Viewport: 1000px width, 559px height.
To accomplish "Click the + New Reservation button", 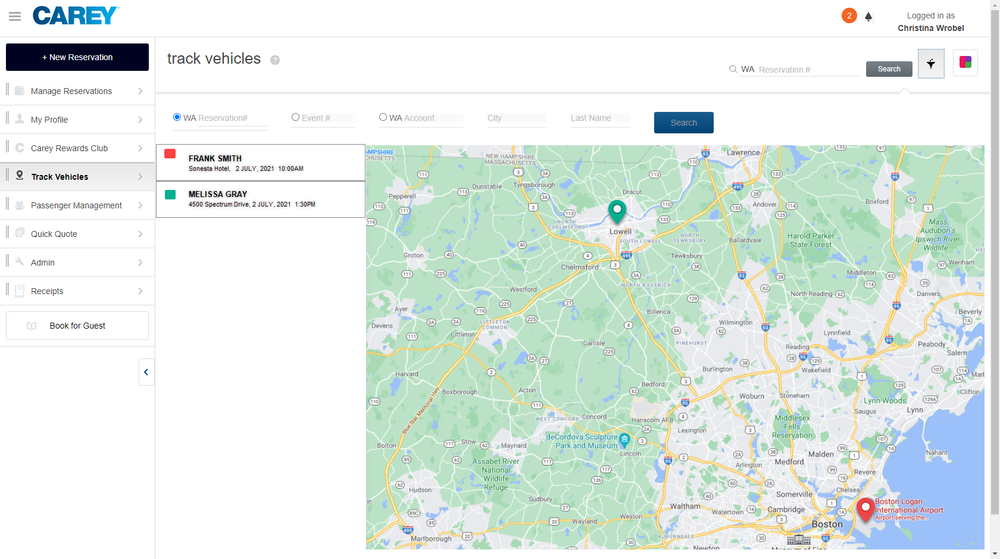I will coord(77,57).
